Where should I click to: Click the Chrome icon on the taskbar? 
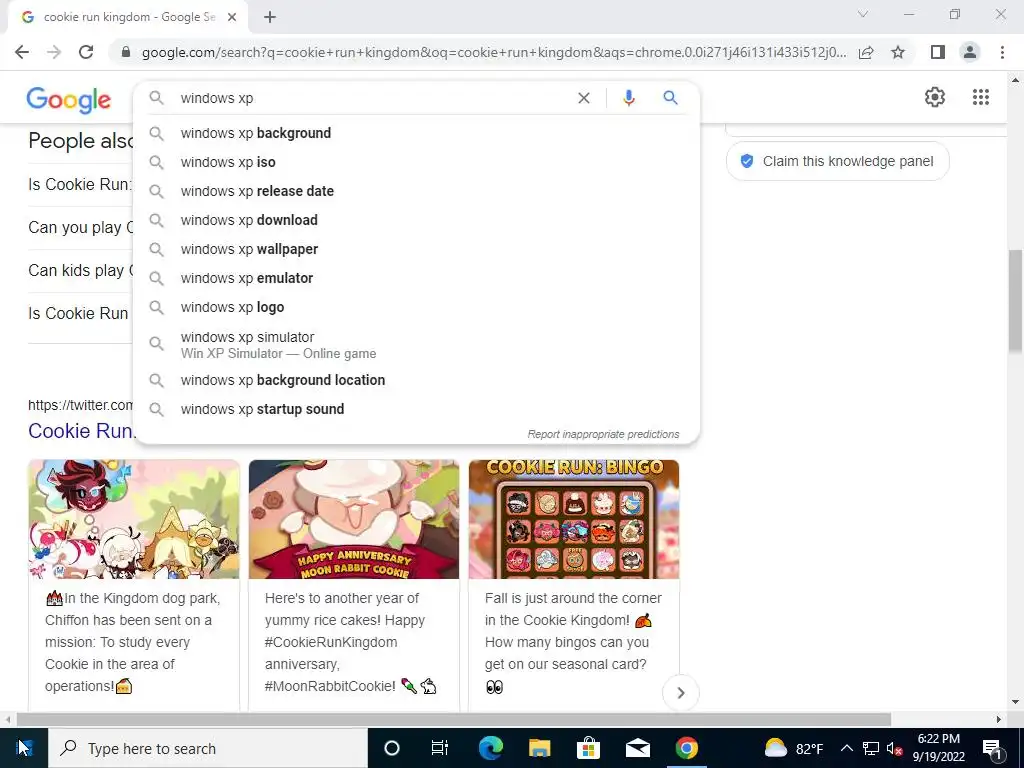[x=686, y=748]
